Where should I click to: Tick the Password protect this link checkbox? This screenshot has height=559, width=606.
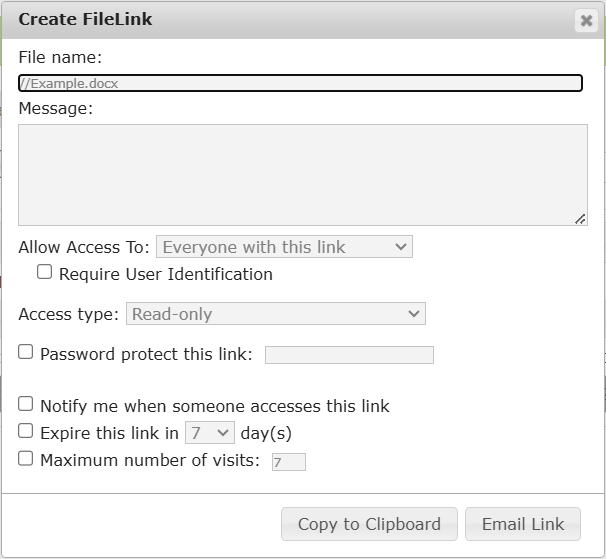(x=26, y=352)
